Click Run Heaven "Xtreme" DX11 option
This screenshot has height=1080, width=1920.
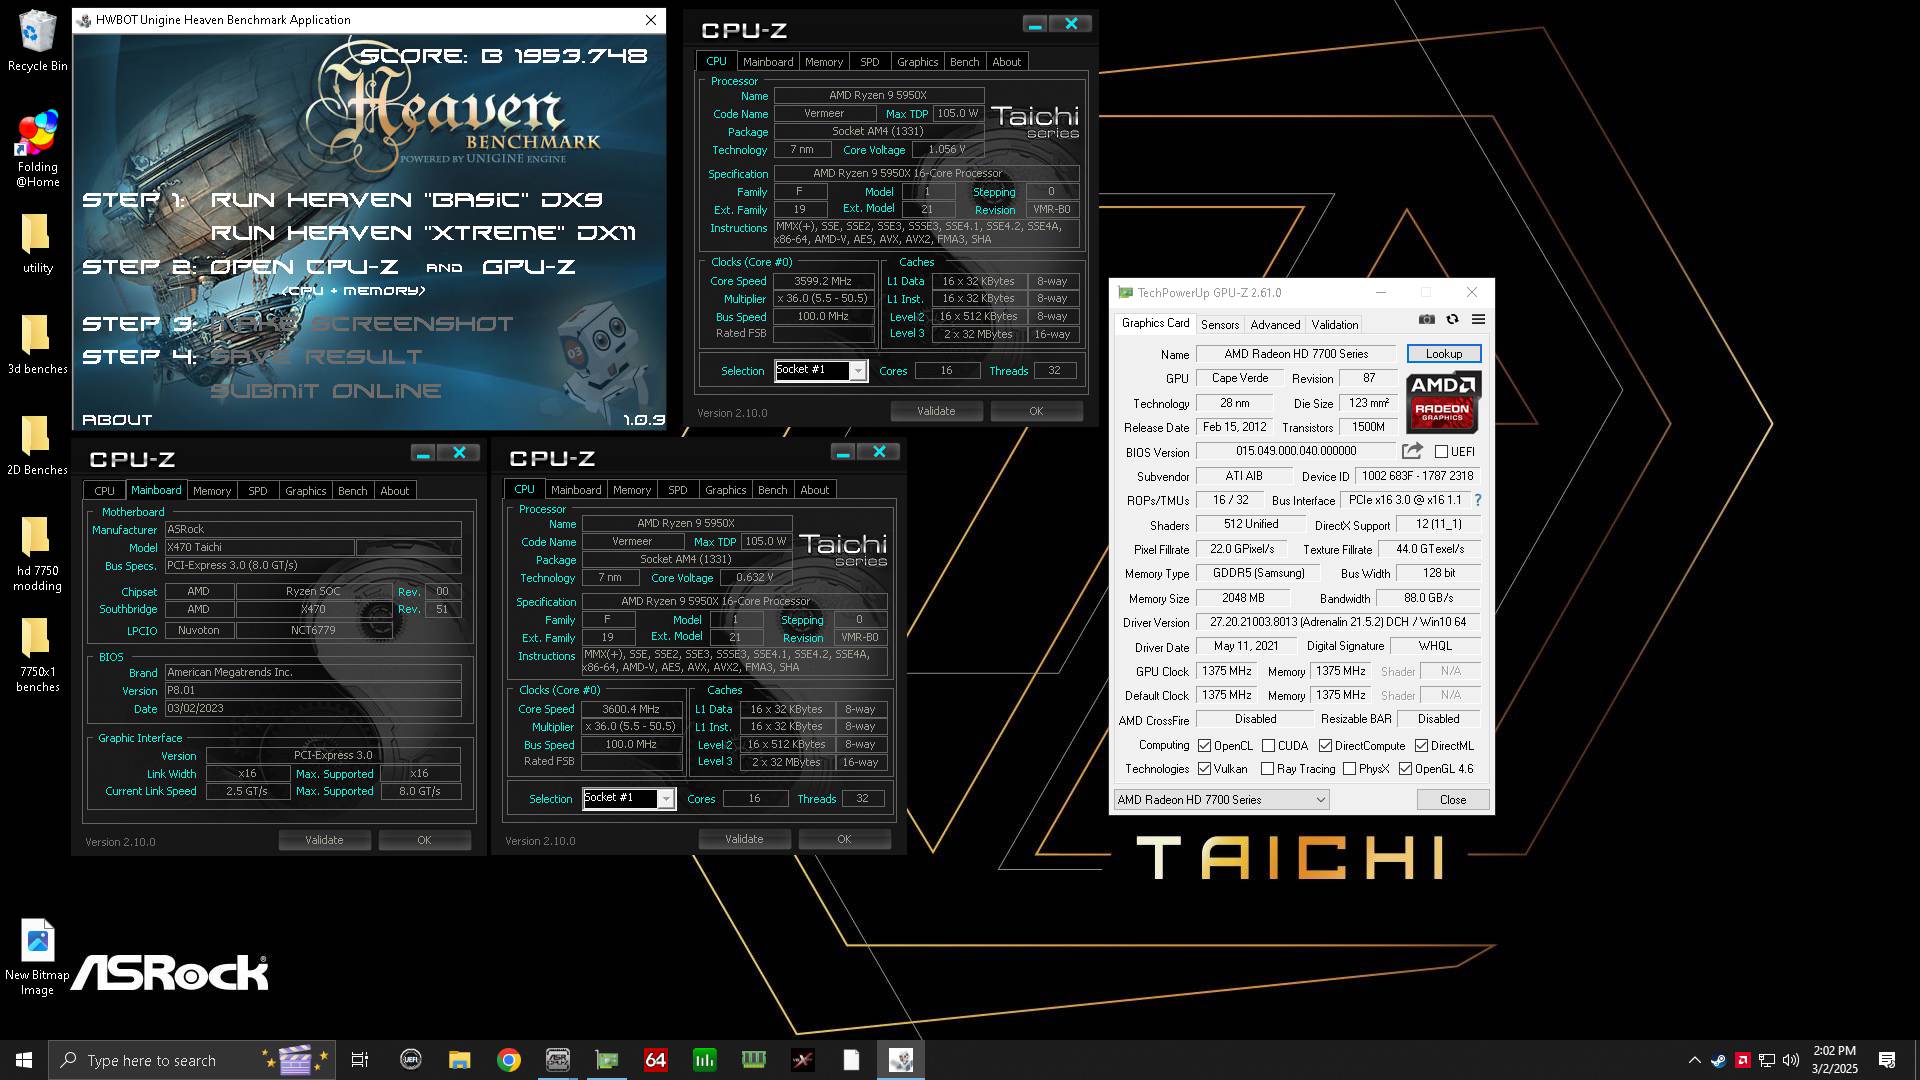click(423, 233)
